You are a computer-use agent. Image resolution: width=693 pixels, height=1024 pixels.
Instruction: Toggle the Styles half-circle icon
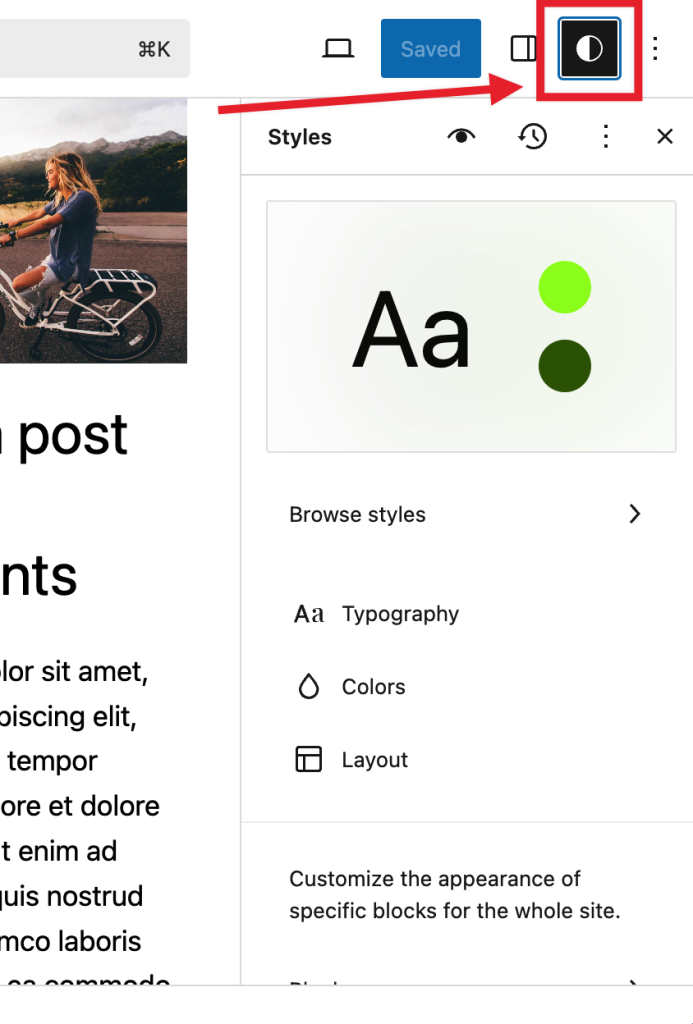(x=589, y=48)
